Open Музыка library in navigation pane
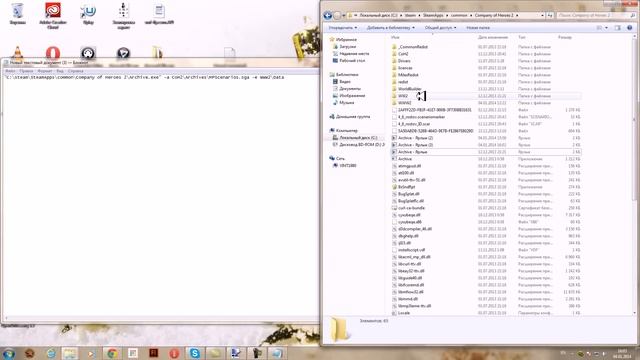This screenshot has width=640, height=360. click(347, 102)
